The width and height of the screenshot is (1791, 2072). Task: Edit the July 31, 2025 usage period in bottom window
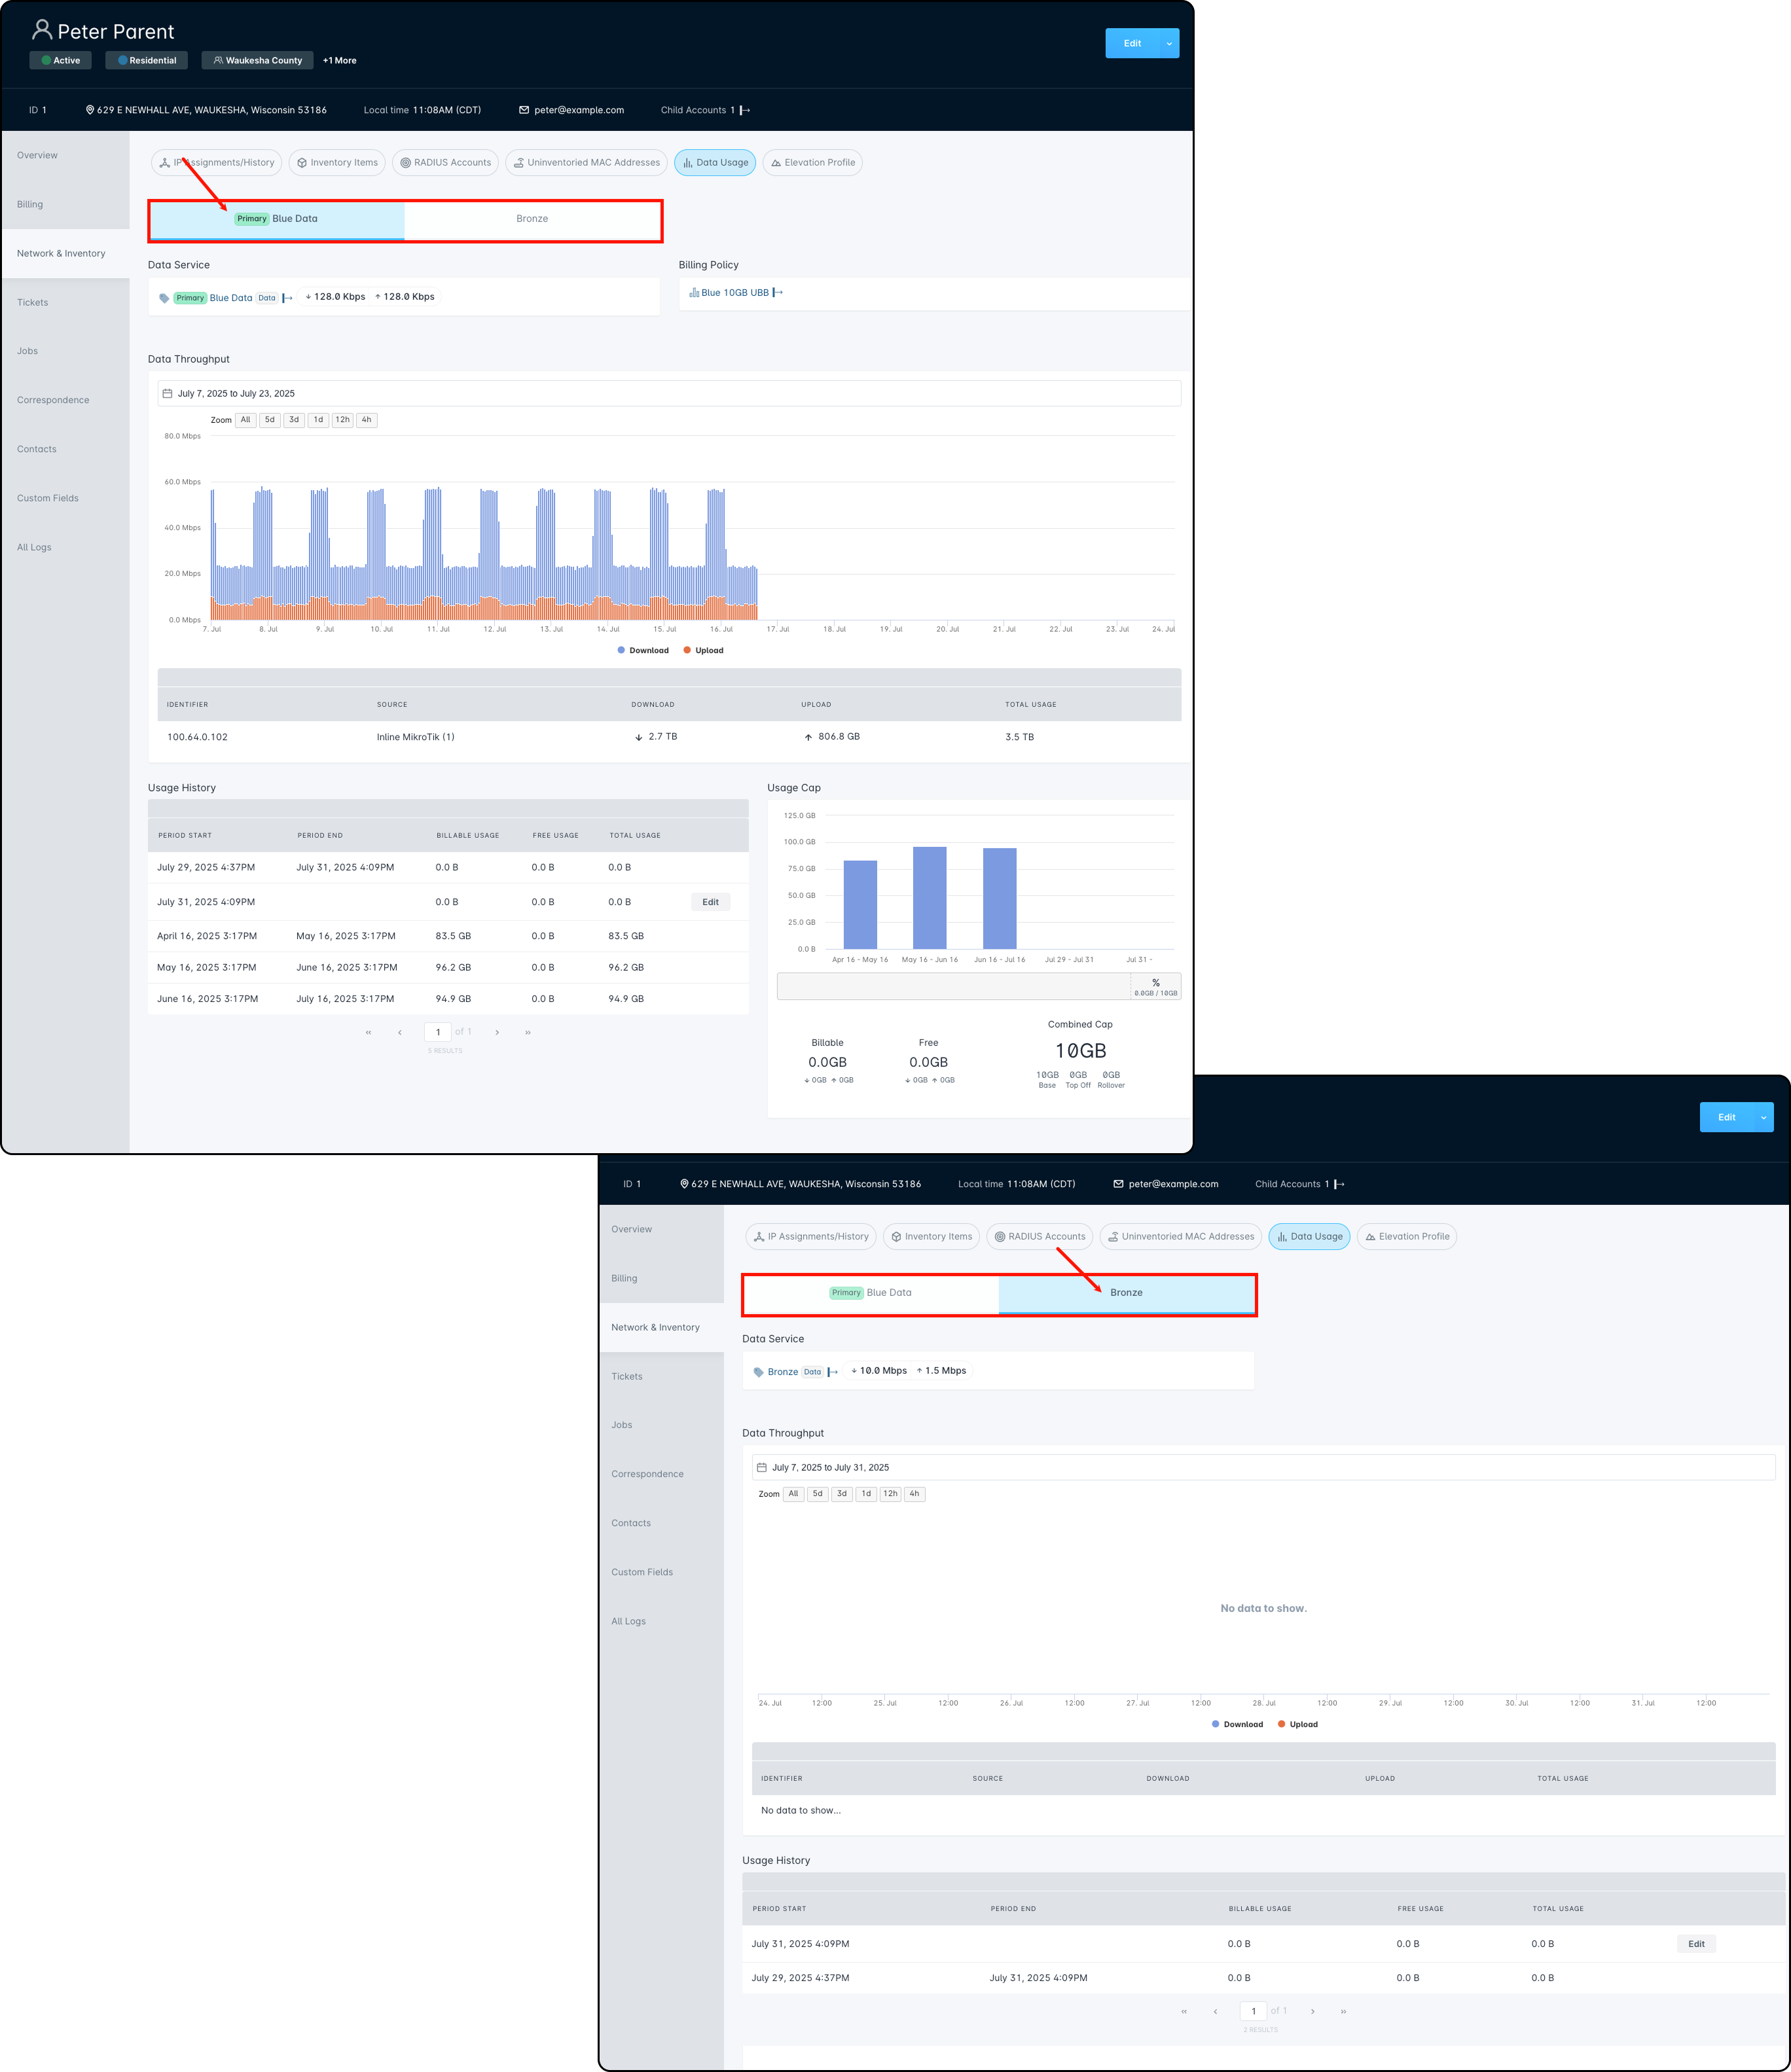[1696, 1944]
